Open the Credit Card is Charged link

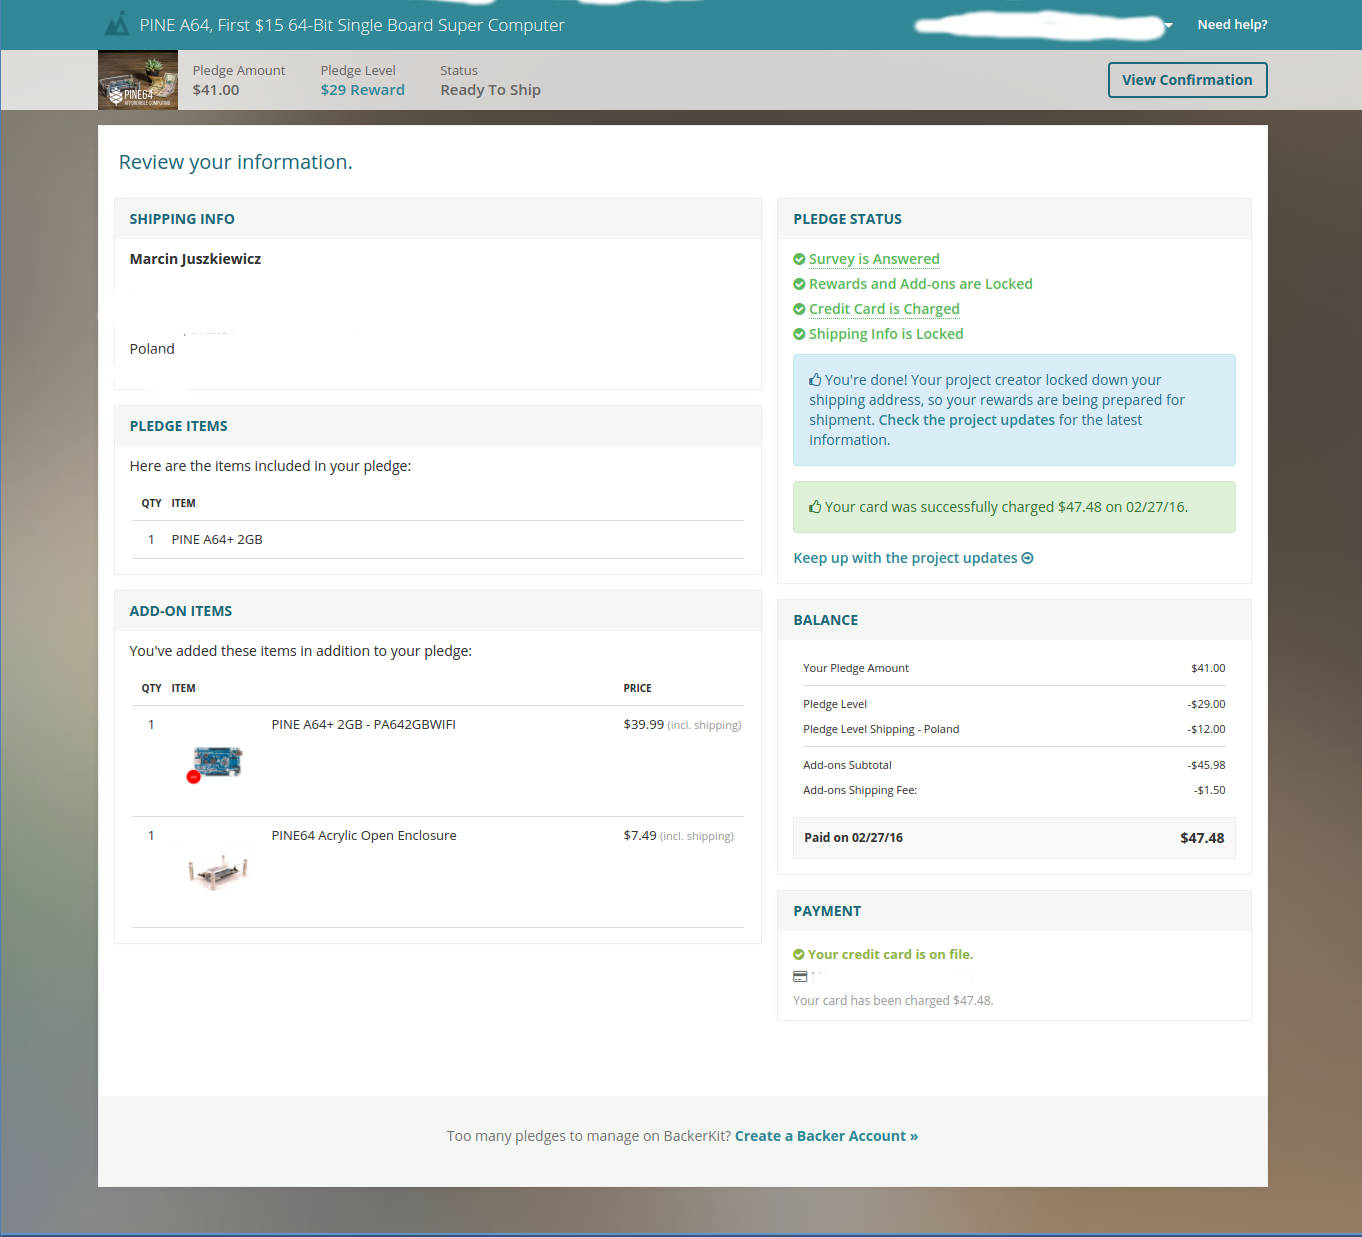point(884,309)
